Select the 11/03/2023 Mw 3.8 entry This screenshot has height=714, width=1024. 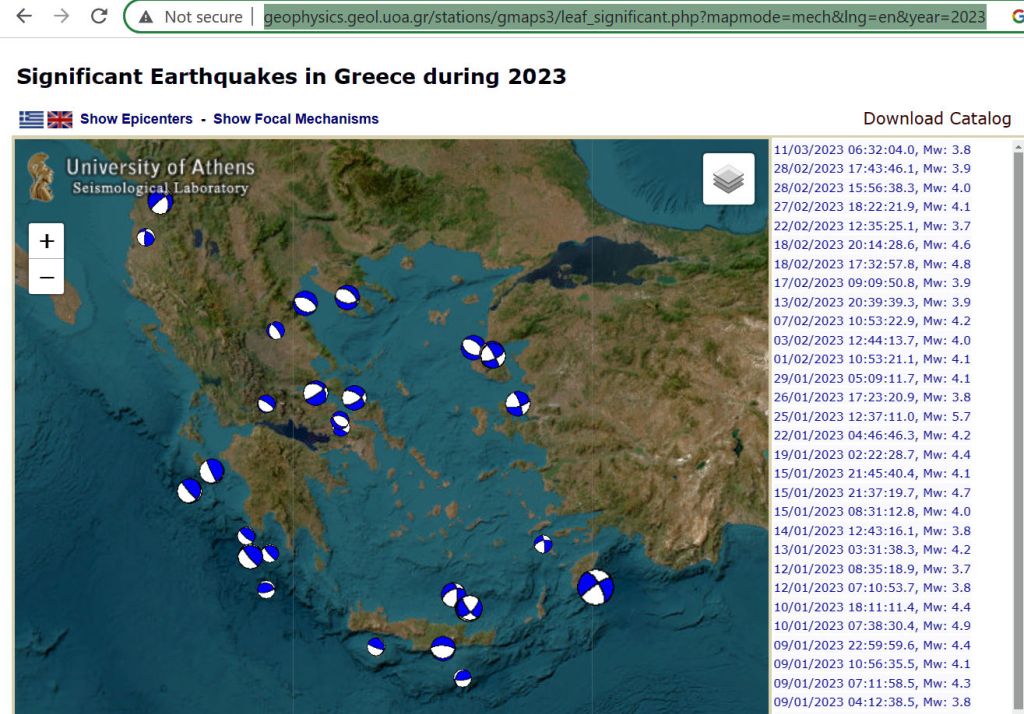tap(872, 150)
